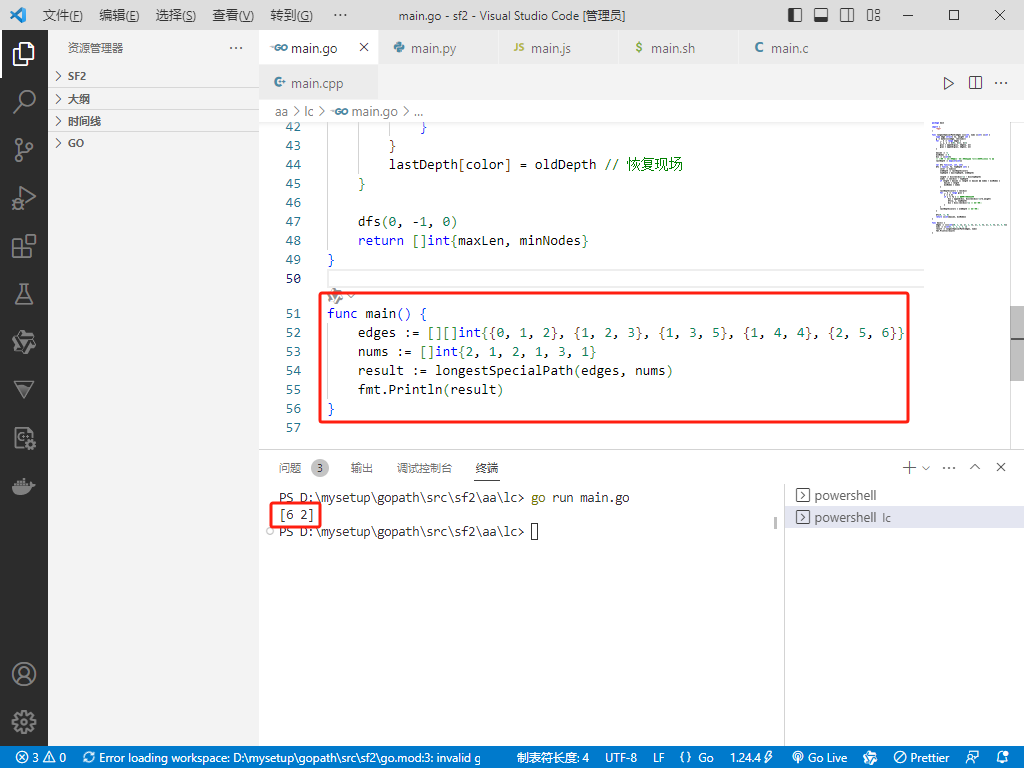Open Source Control view

[24, 150]
